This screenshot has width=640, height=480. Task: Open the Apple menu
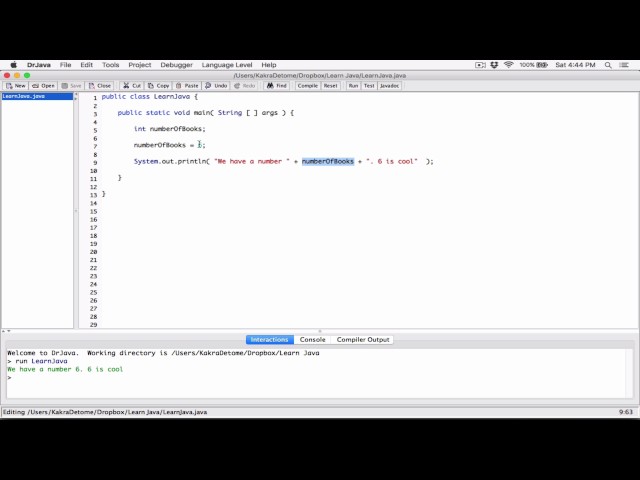[13, 65]
